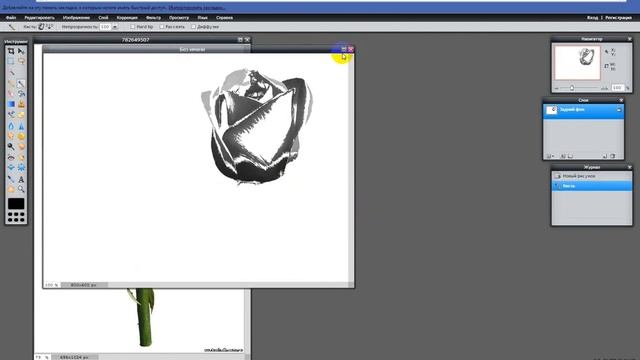
Task: Click the link in the browser bookmarks notice
Action: click(196, 8)
